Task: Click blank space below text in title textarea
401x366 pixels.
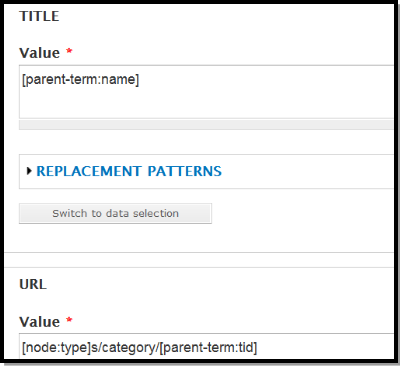Action: (x=207, y=103)
